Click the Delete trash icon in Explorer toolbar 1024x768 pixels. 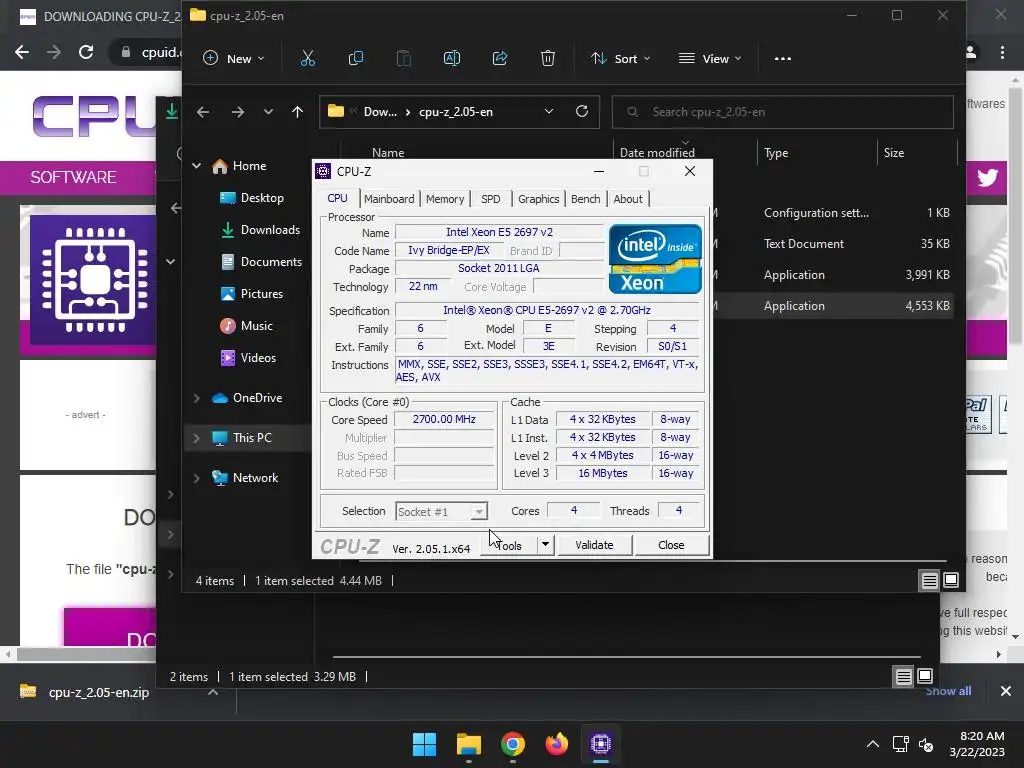click(x=548, y=59)
